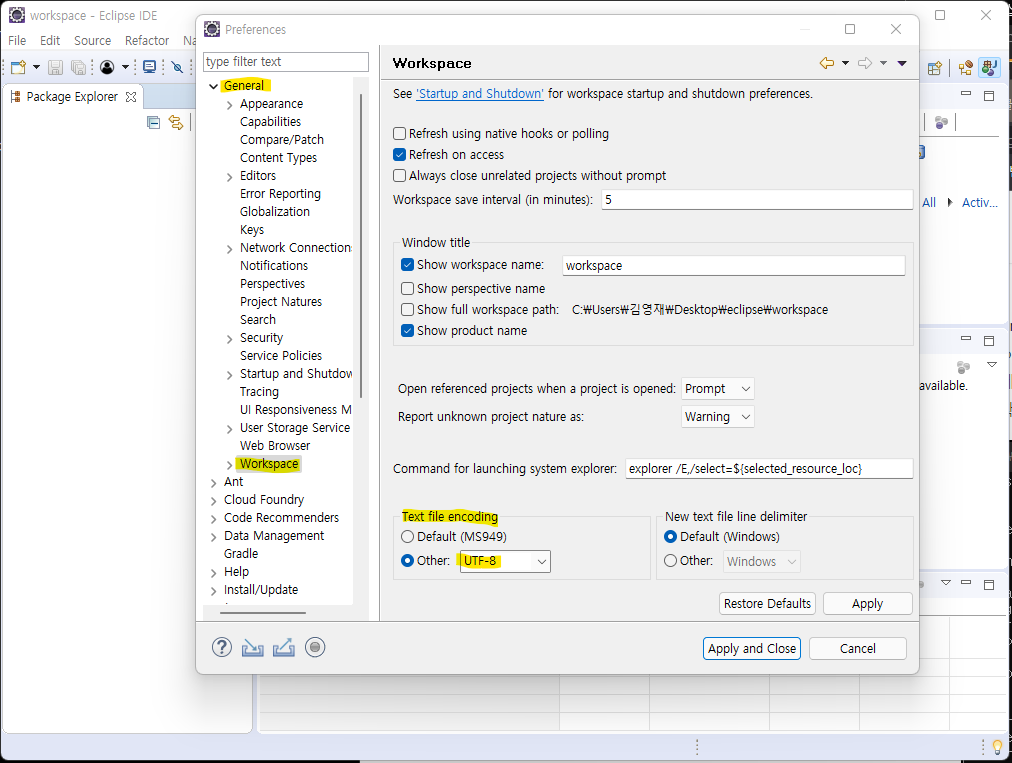
Task: Select Content Types preferences item
Action: tap(278, 158)
